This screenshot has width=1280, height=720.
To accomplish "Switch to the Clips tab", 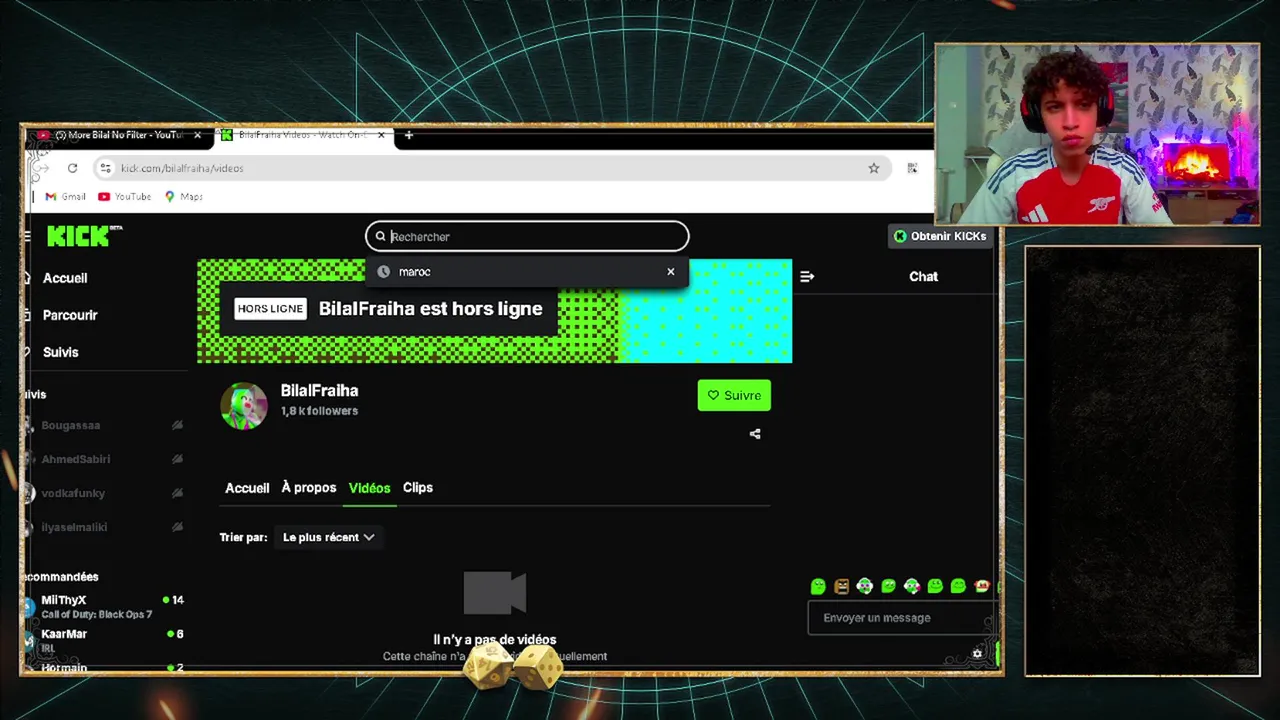I will pyautogui.click(x=418, y=488).
